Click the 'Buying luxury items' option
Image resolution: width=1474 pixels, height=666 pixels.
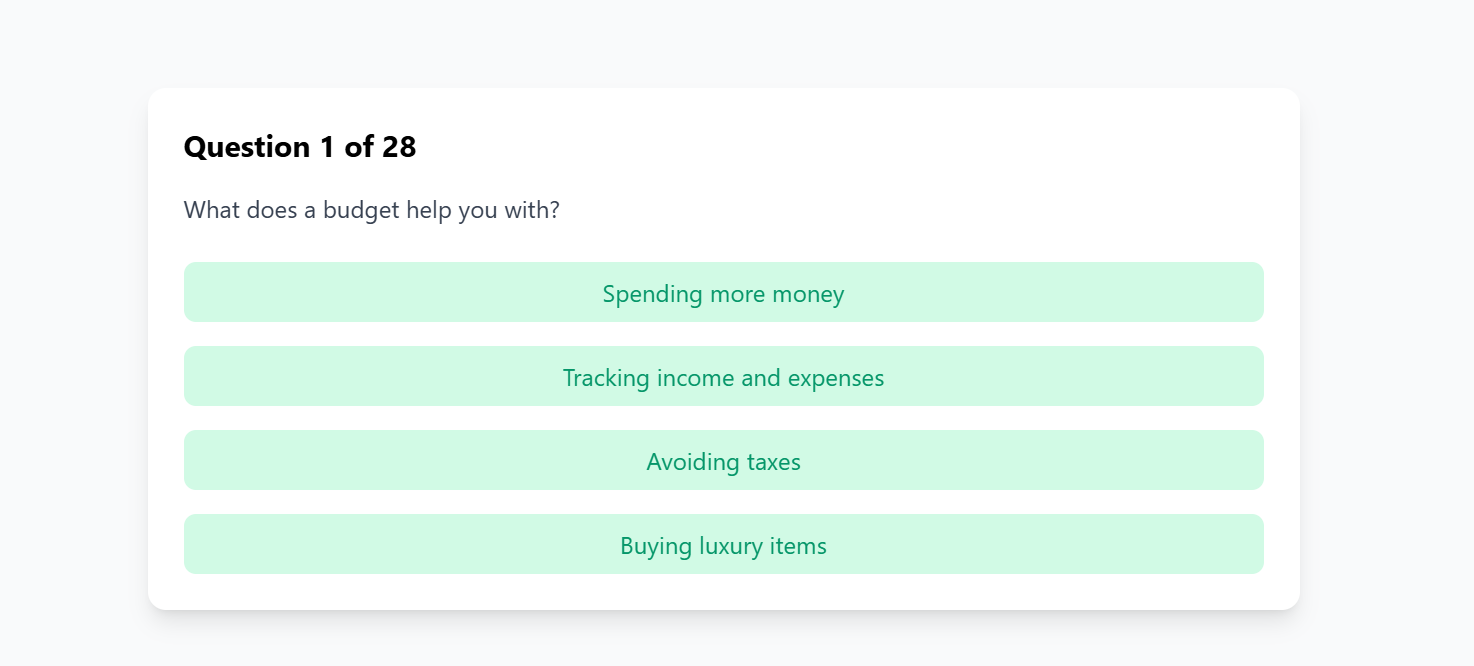click(x=723, y=545)
